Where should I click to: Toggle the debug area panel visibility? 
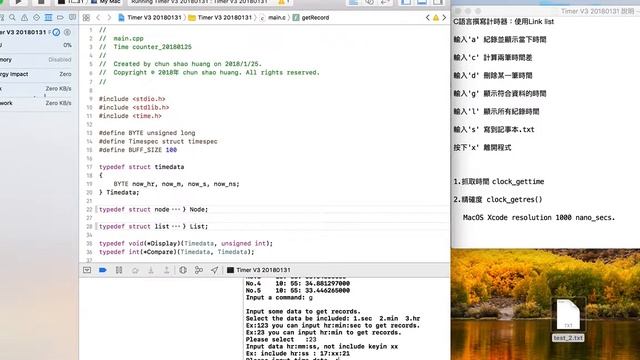click(422, 2)
